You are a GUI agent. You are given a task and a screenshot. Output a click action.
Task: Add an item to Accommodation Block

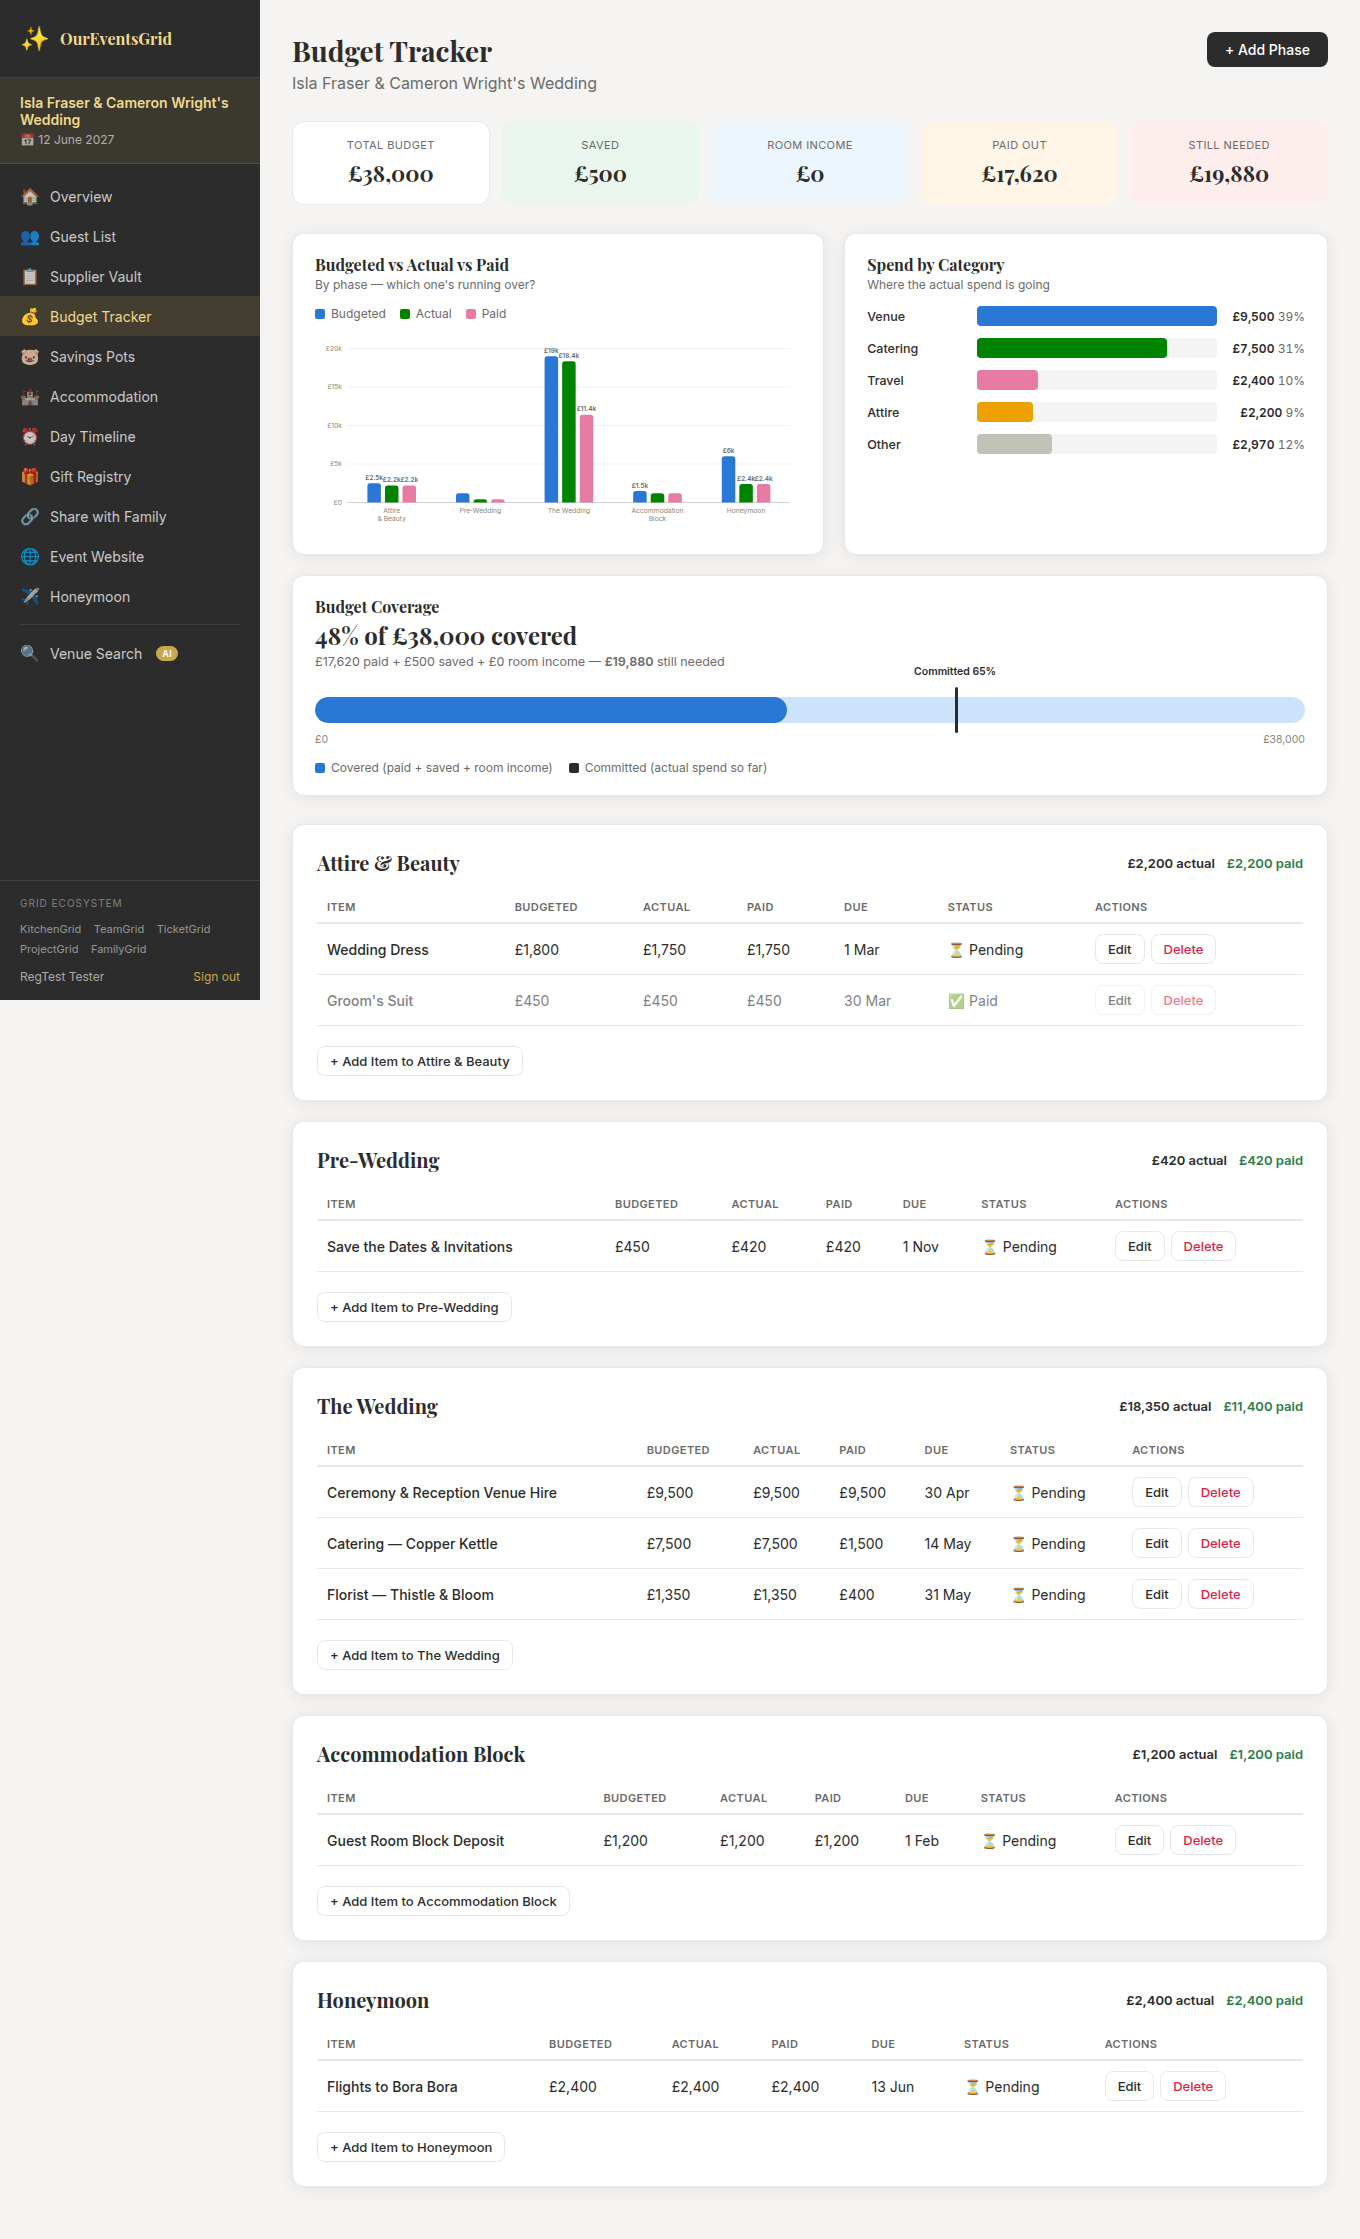443,1902
